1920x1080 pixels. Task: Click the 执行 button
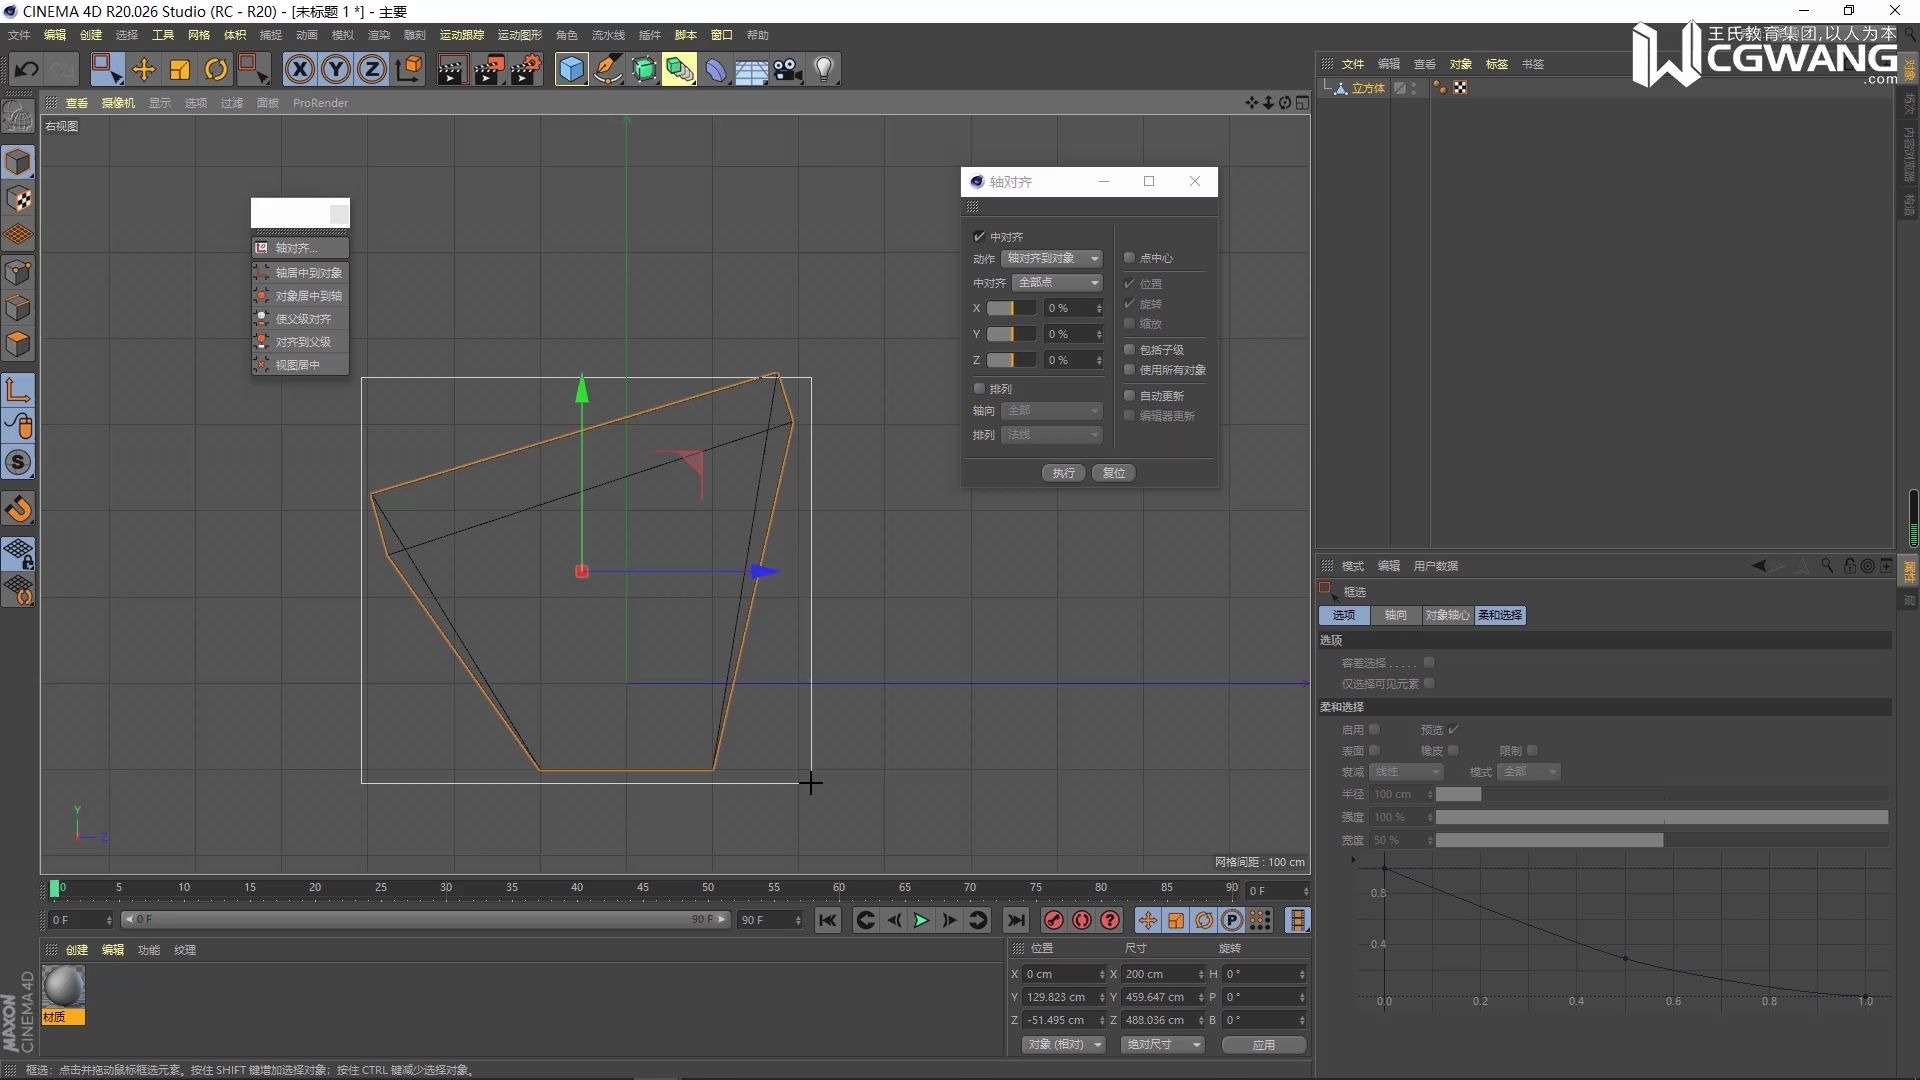coord(1063,473)
